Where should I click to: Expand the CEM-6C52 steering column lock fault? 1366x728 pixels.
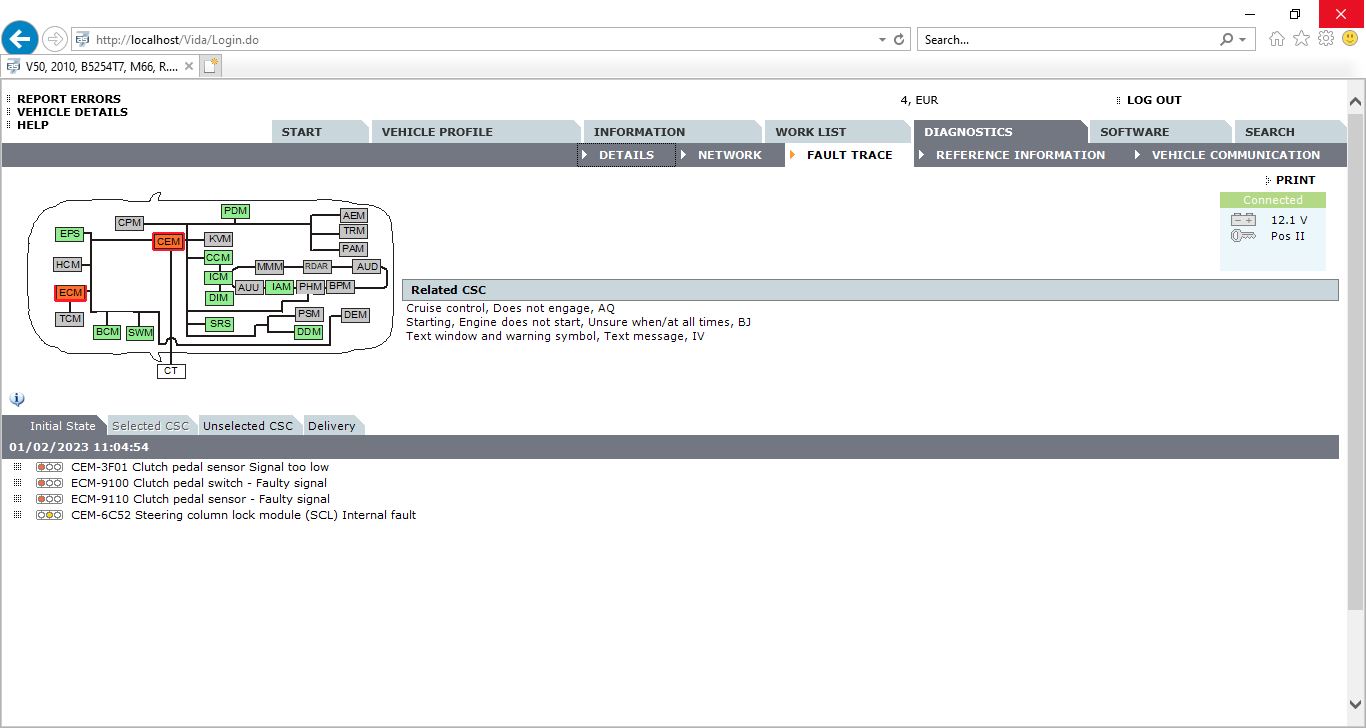coord(17,515)
